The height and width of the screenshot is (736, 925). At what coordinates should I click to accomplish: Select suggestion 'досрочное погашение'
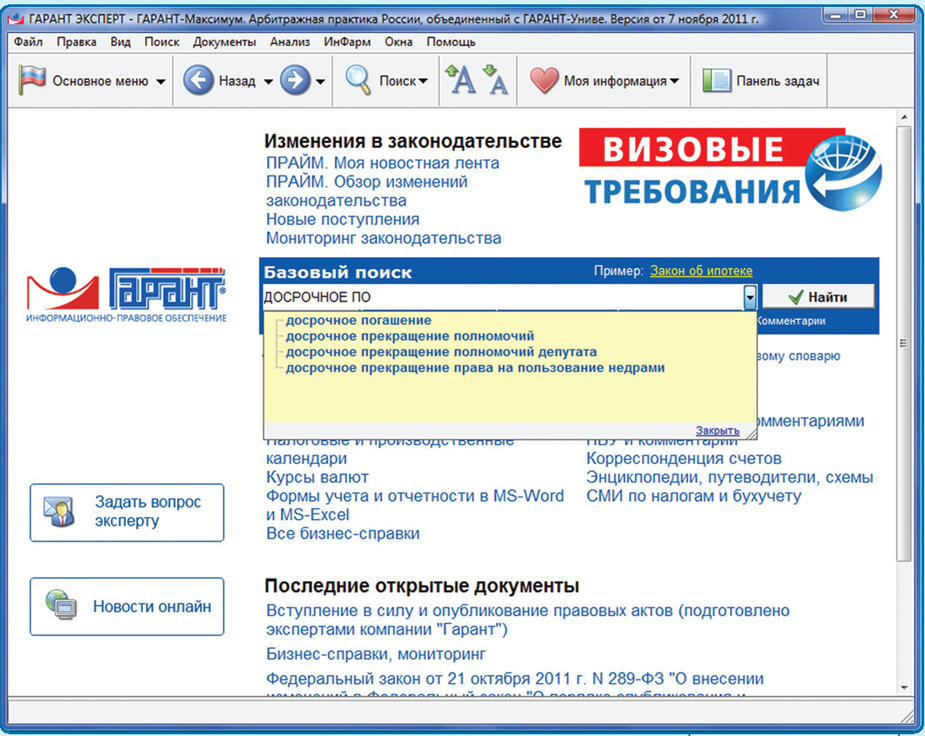pos(358,320)
